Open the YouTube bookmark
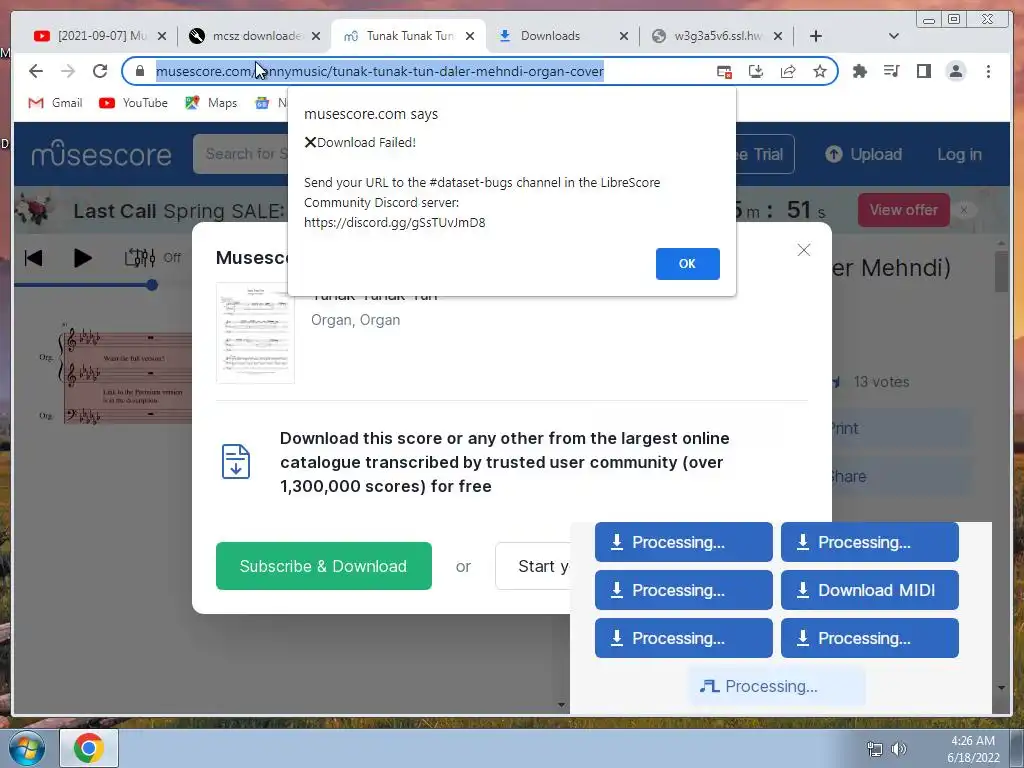This screenshot has height=768, width=1024. coord(133,103)
